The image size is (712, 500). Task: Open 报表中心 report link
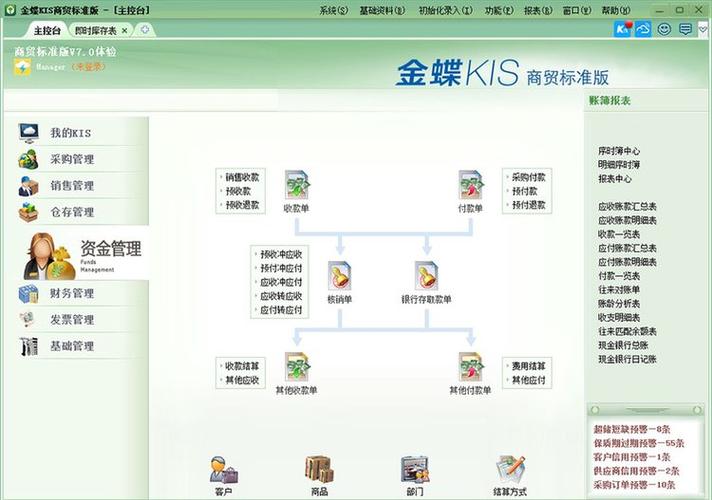tap(615, 178)
